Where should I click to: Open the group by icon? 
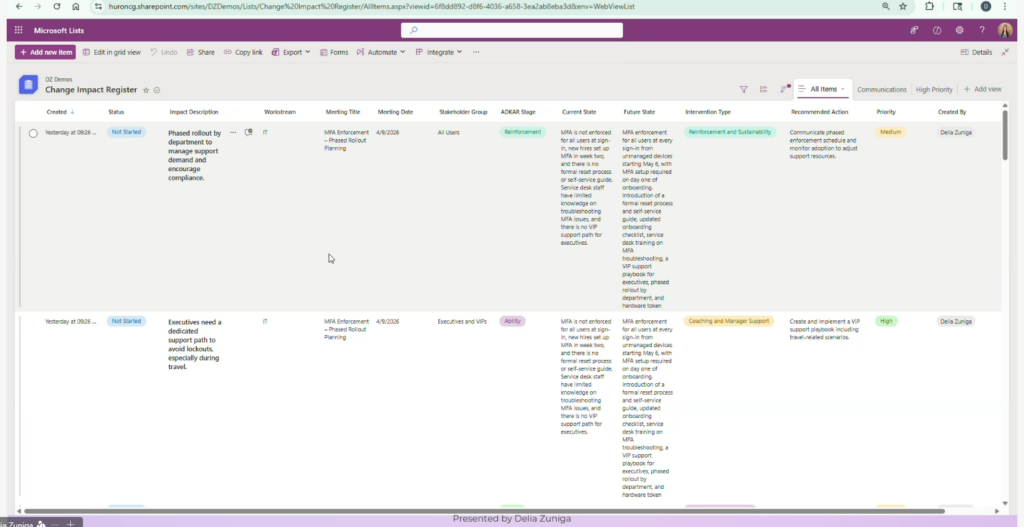[x=764, y=89]
